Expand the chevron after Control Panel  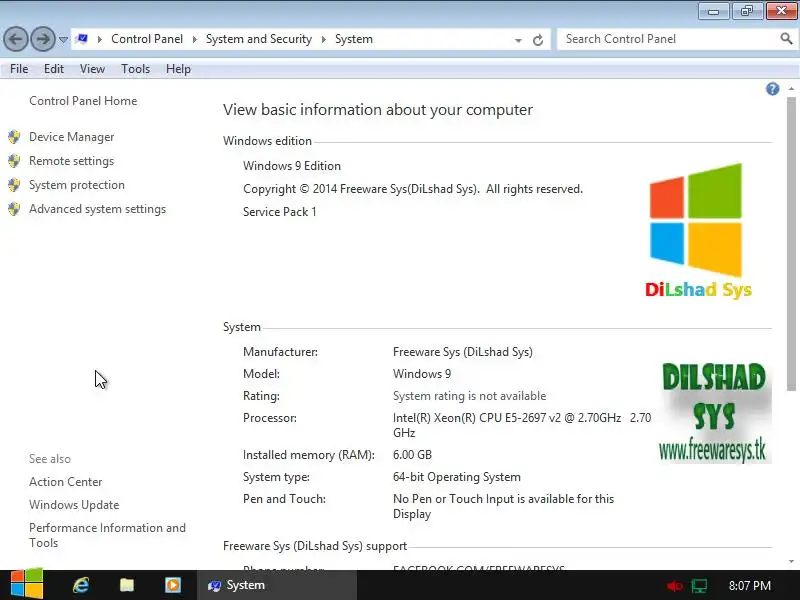tap(194, 39)
